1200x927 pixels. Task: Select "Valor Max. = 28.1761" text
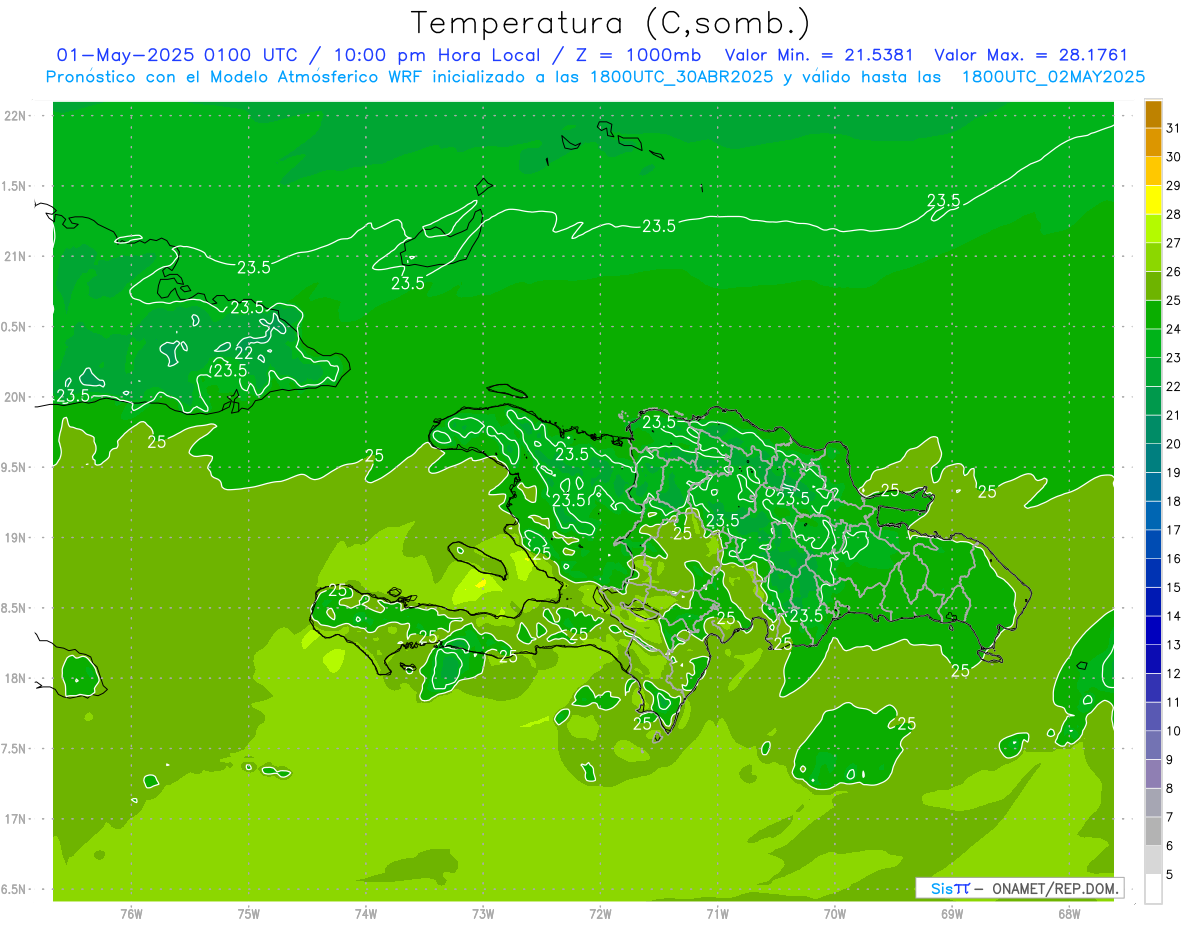(x=1030, y=55)
